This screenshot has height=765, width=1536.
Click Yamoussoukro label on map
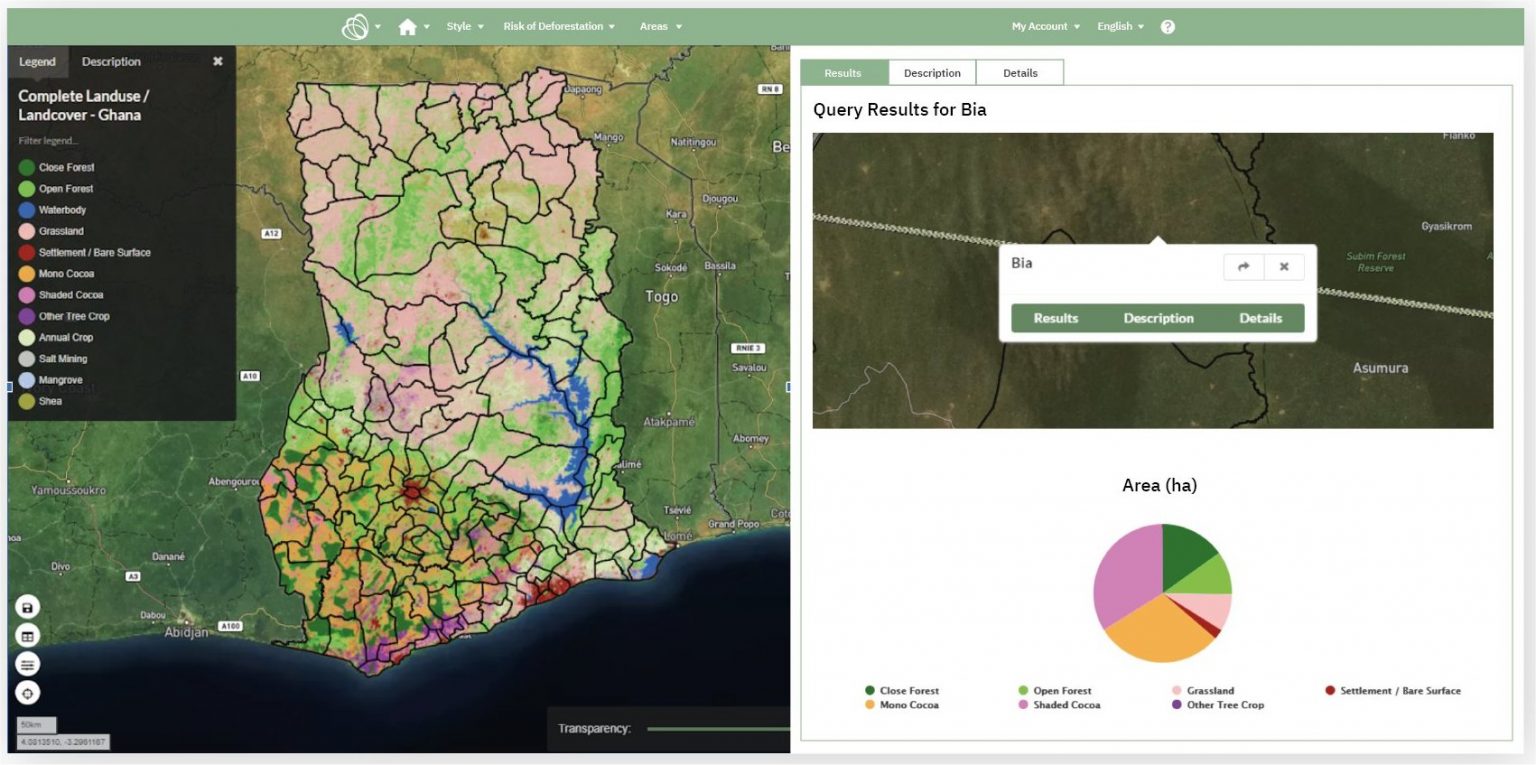click(x=69, y=491)
